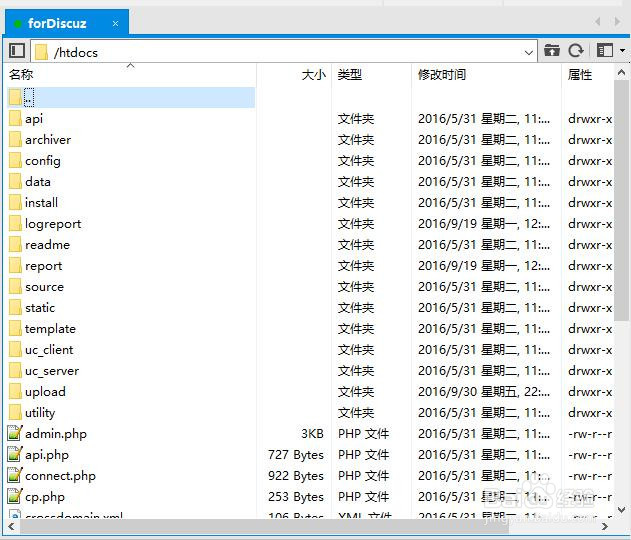
Task: Close the forDiscuz tab
Action: pyautogui.click(x=115, y=24)
